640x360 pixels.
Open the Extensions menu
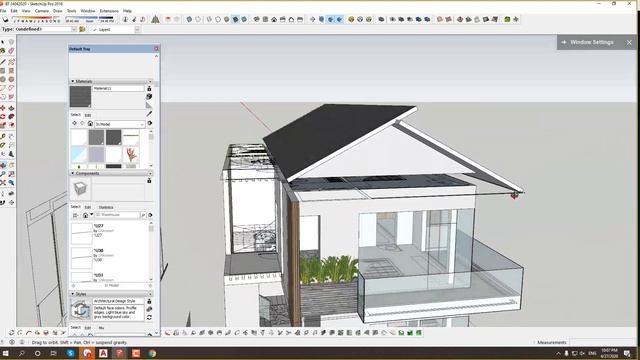click(x=109, y=11)
